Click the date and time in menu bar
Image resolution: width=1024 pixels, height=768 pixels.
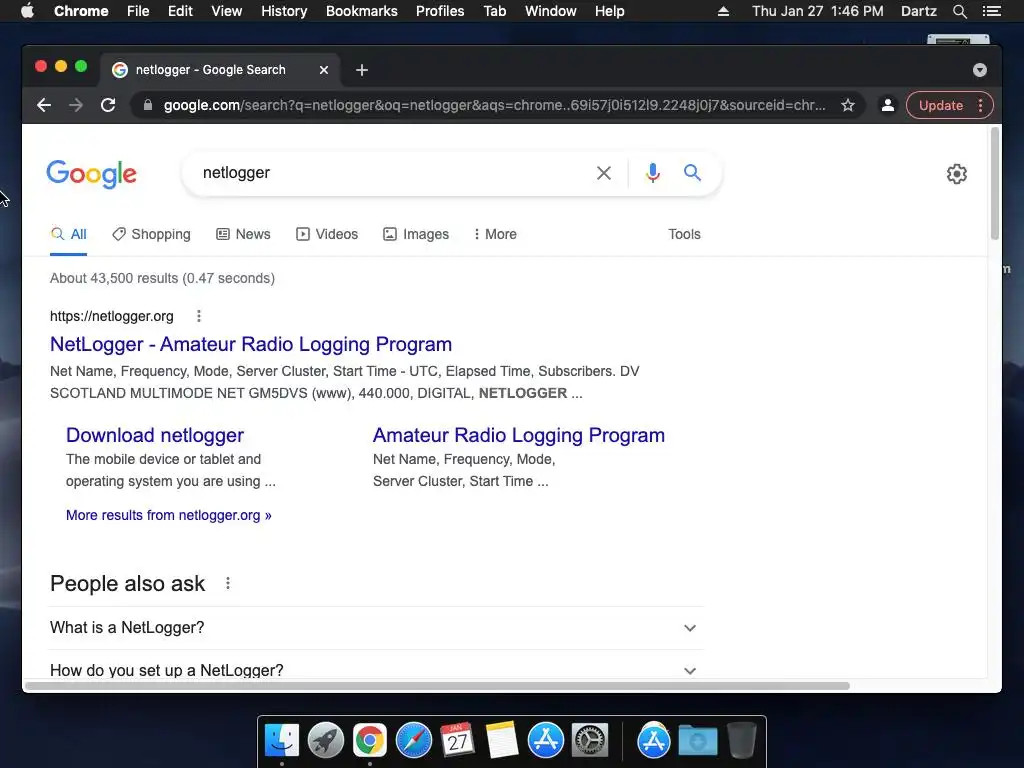(x=818, y=11)
